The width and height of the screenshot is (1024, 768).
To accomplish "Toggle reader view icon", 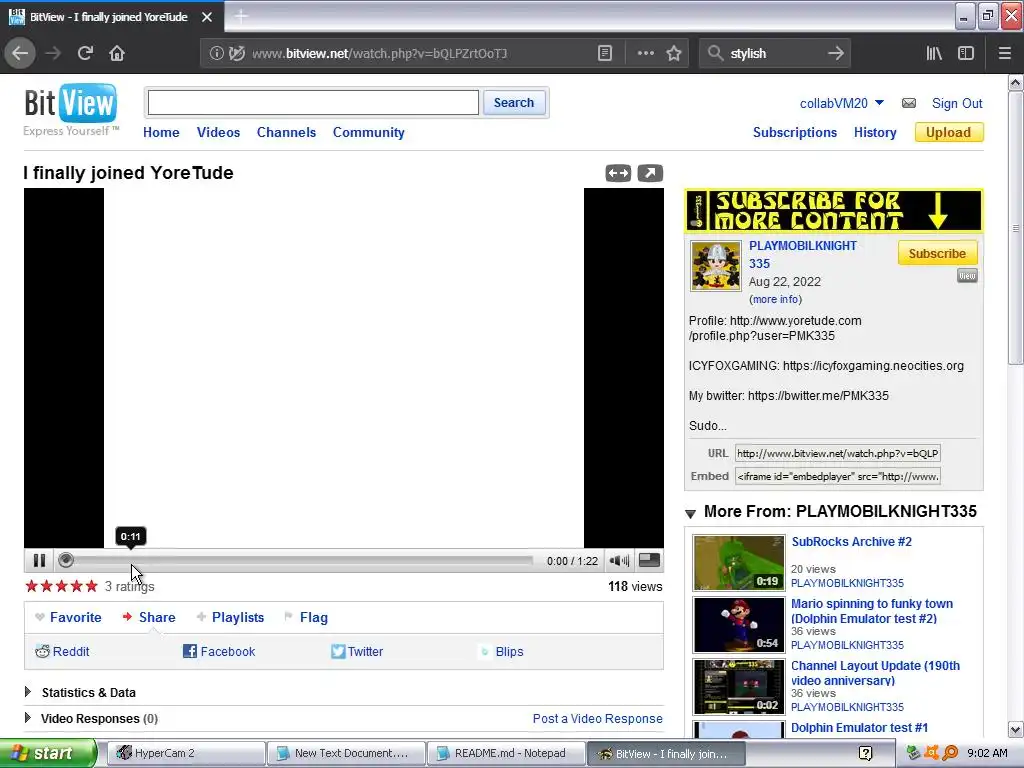I will pos(605,53).
